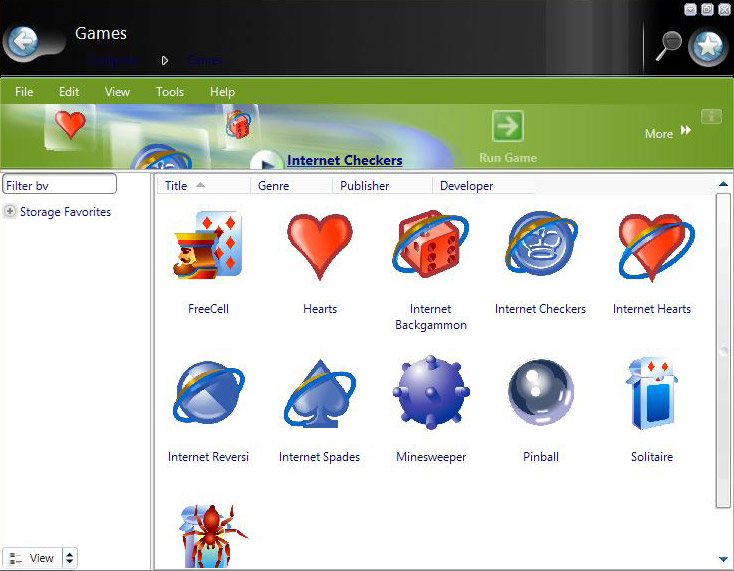The image size is (734, 571).
Task: Select the Internet Reversi icon
Action: (x=208, y=392)
